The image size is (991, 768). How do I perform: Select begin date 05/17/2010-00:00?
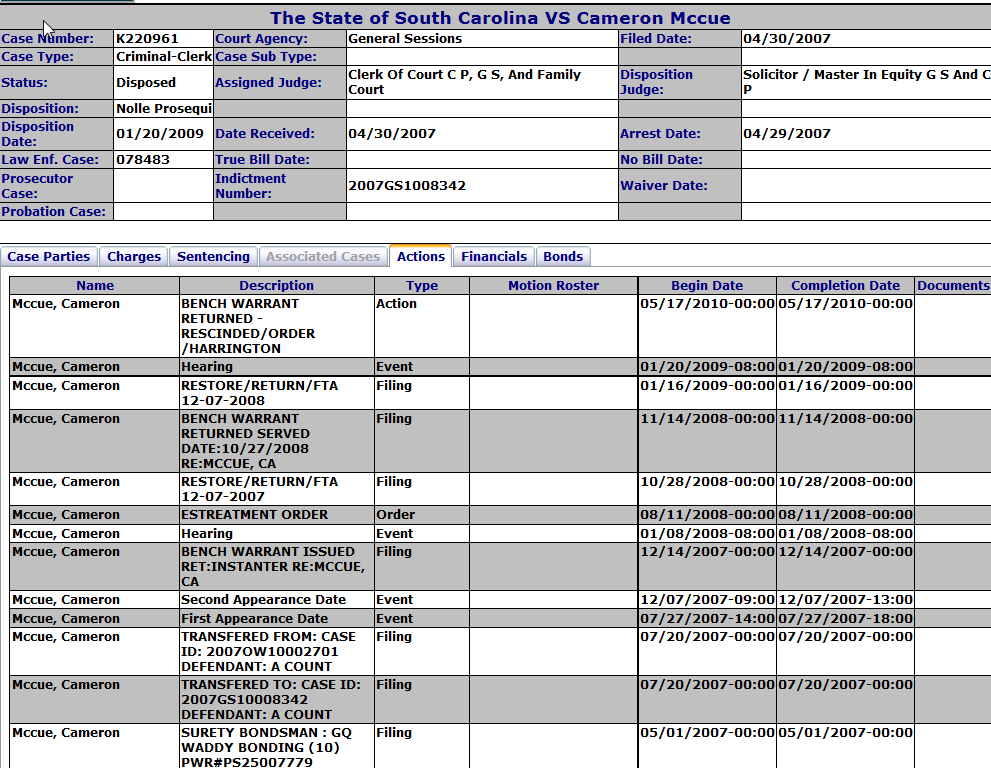tap(707, 303)
